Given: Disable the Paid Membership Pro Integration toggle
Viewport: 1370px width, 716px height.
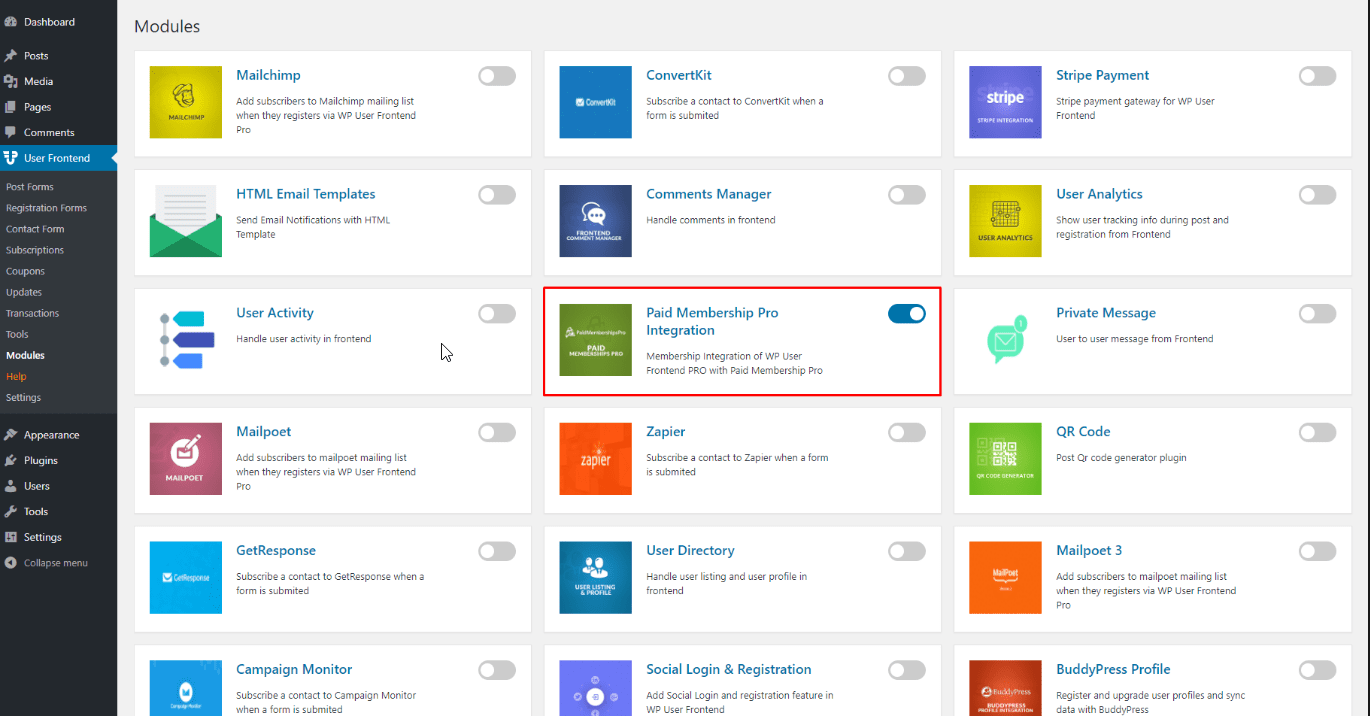Looking at the screenshot, I should tap(906, 313).
